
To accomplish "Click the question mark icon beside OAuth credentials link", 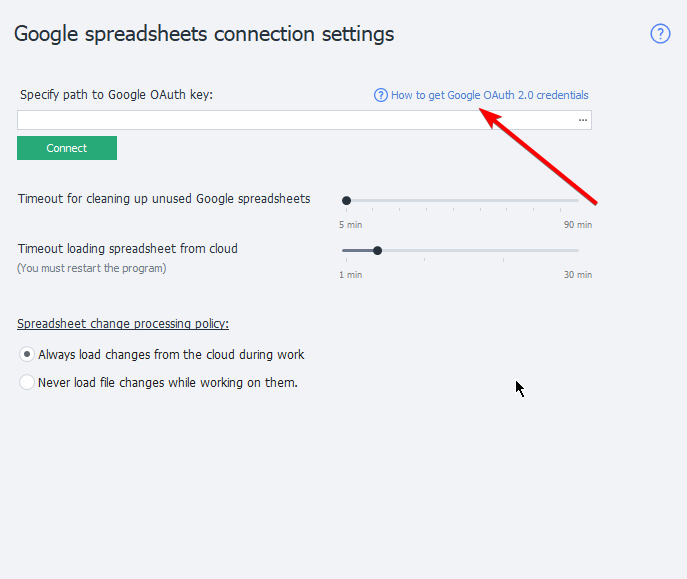I will 380,95.
